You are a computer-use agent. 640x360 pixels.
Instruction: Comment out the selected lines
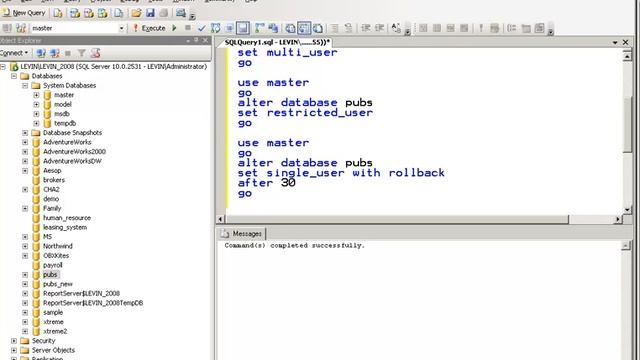[335, 28]
